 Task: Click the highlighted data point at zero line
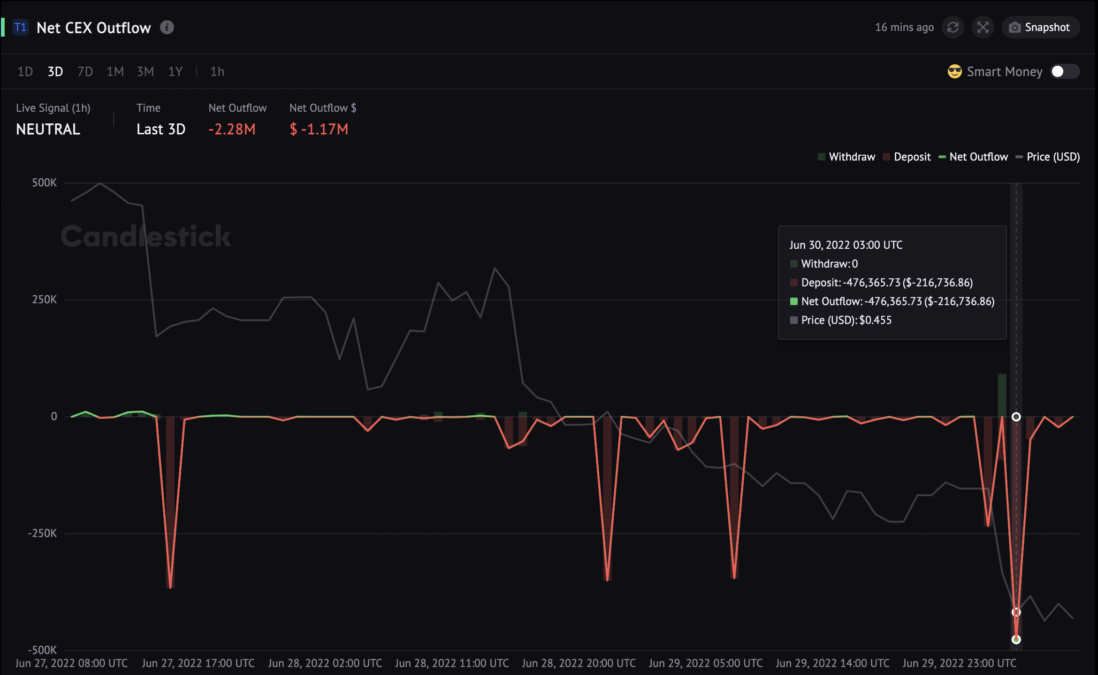coord(1016,417)
